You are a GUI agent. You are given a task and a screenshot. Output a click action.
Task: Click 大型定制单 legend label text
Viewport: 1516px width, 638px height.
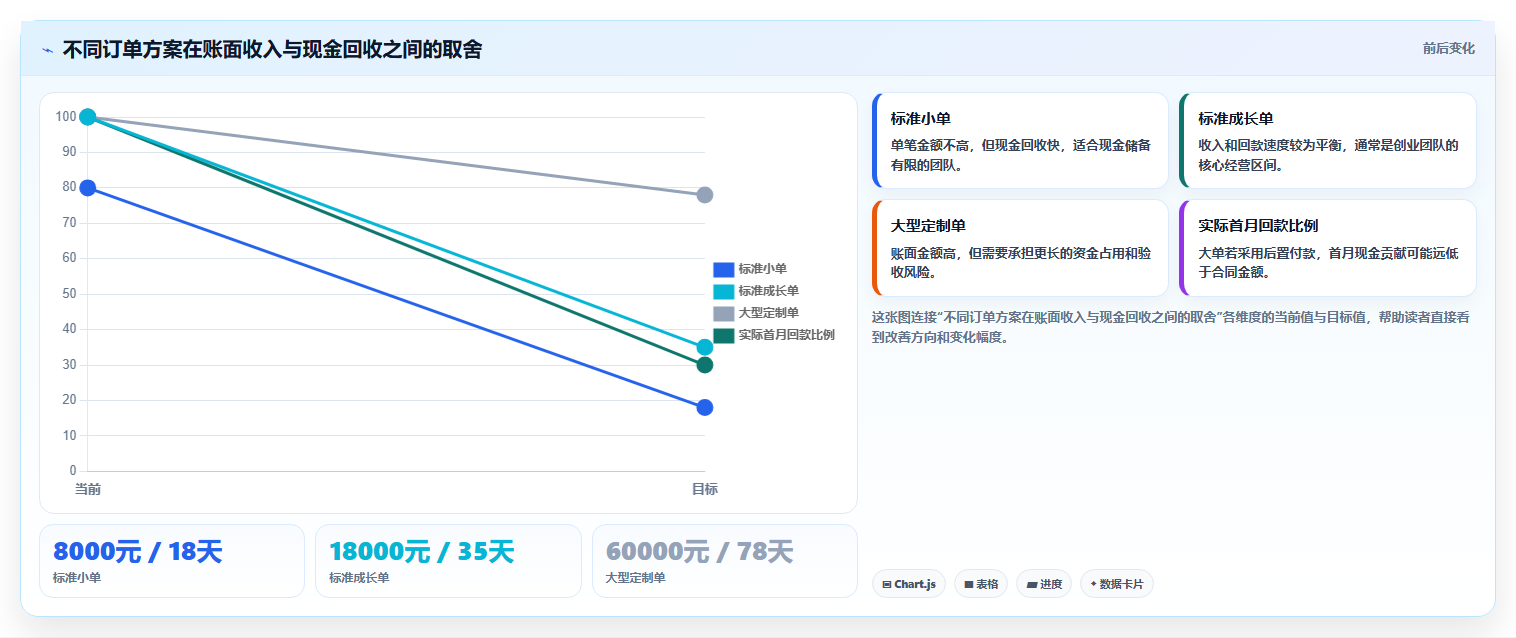768,313
